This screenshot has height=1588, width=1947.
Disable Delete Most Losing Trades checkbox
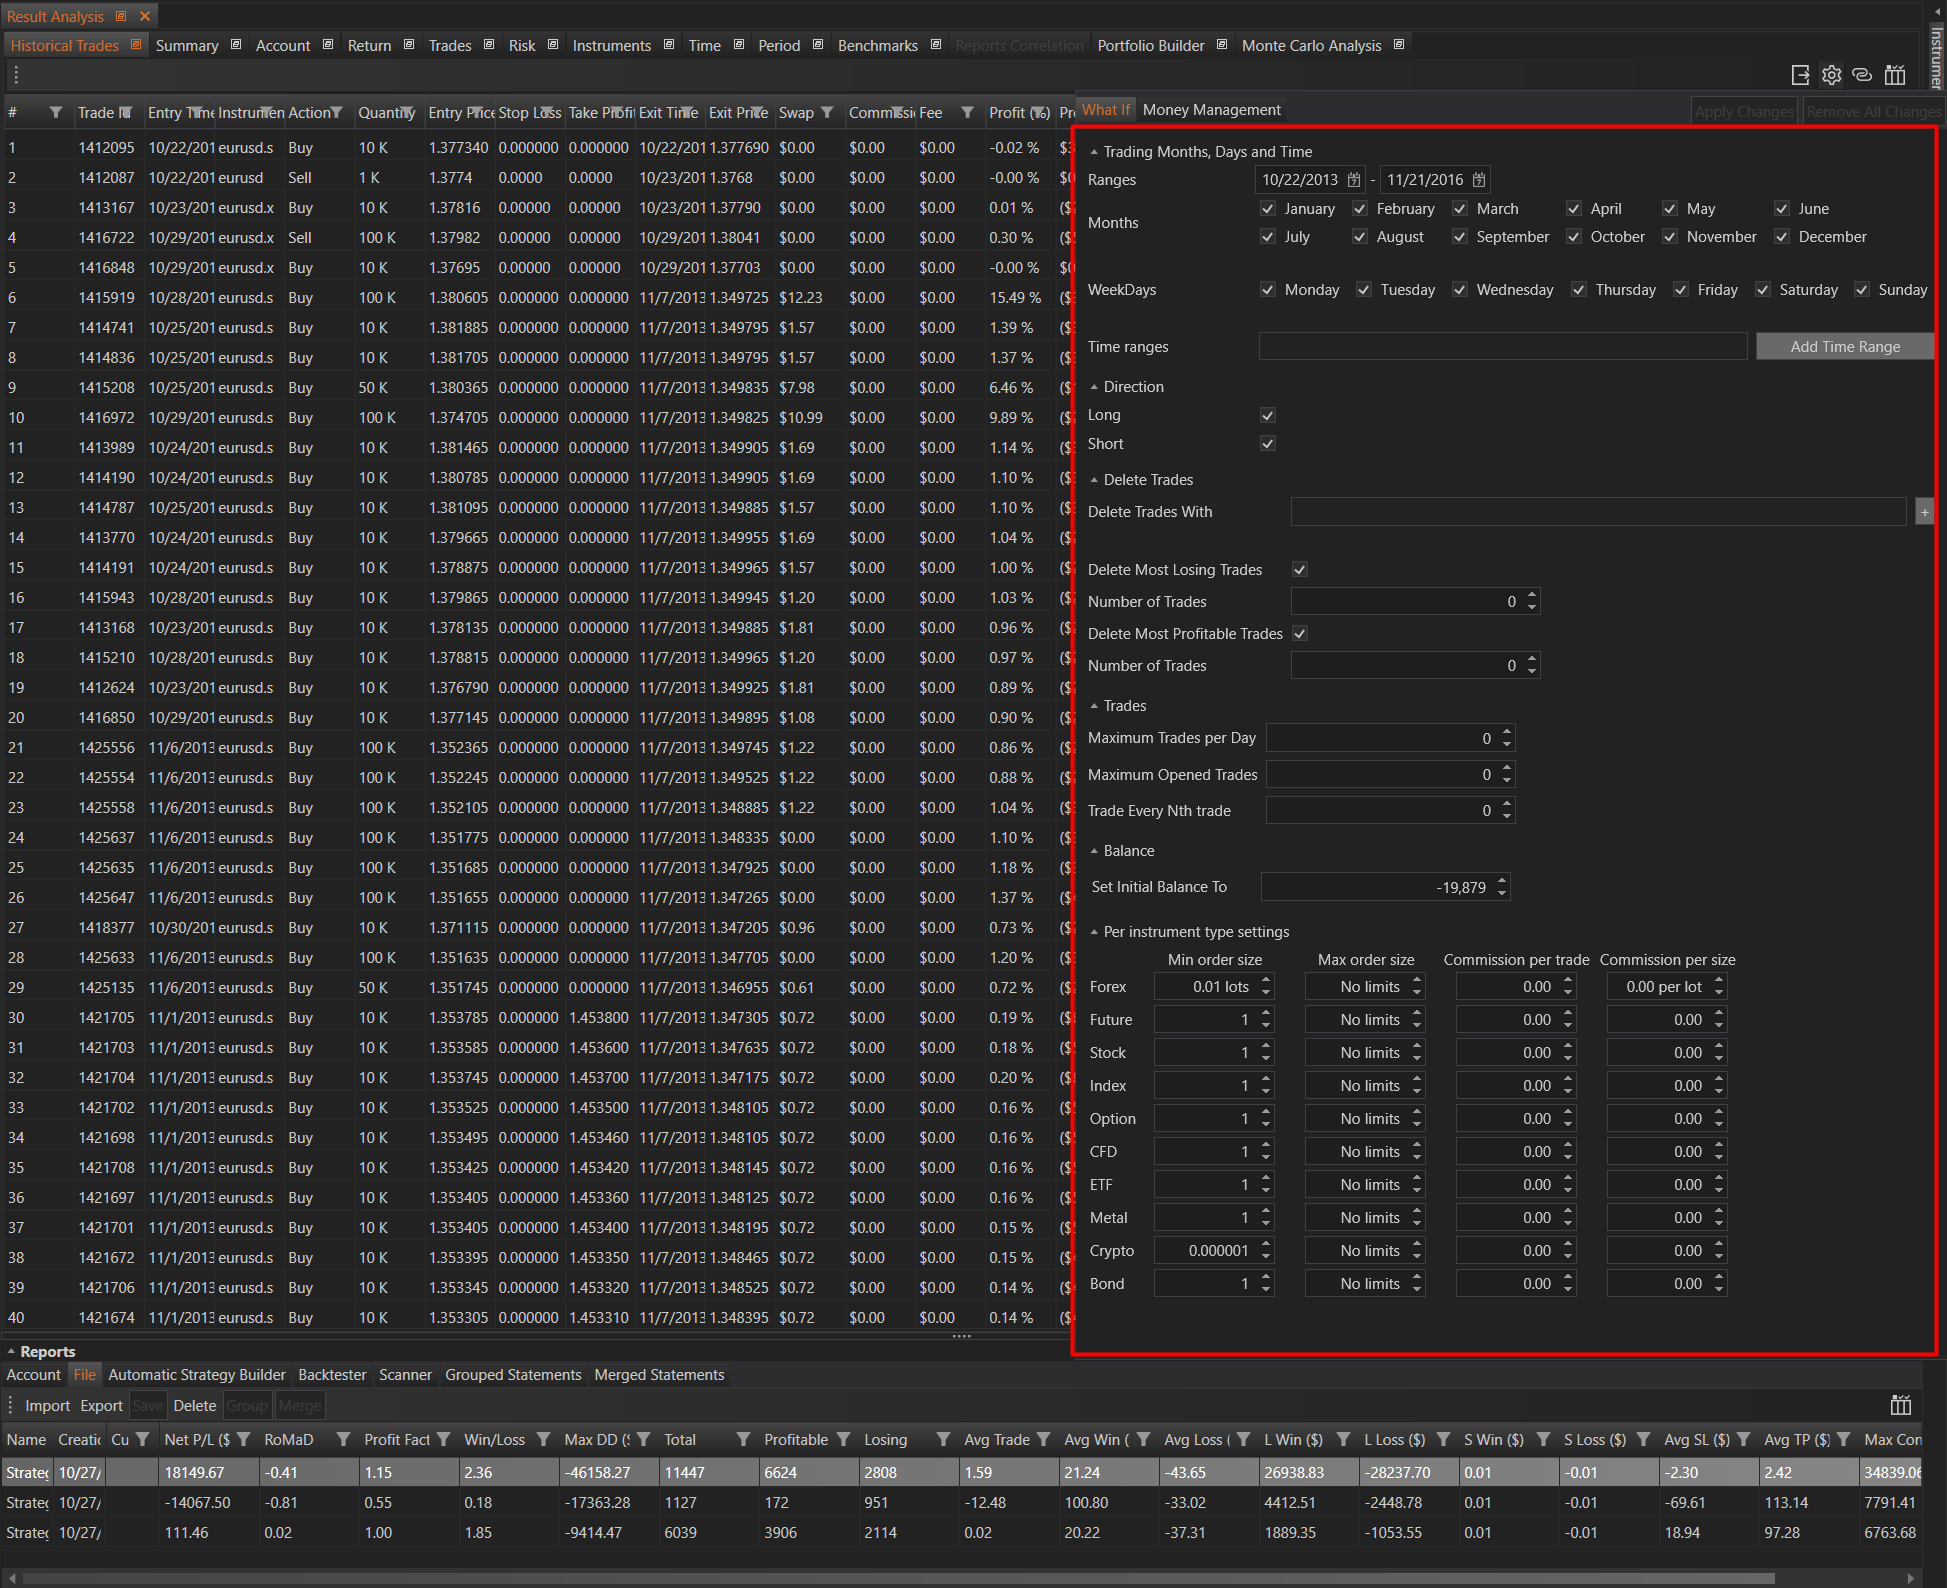point(1299,570)
